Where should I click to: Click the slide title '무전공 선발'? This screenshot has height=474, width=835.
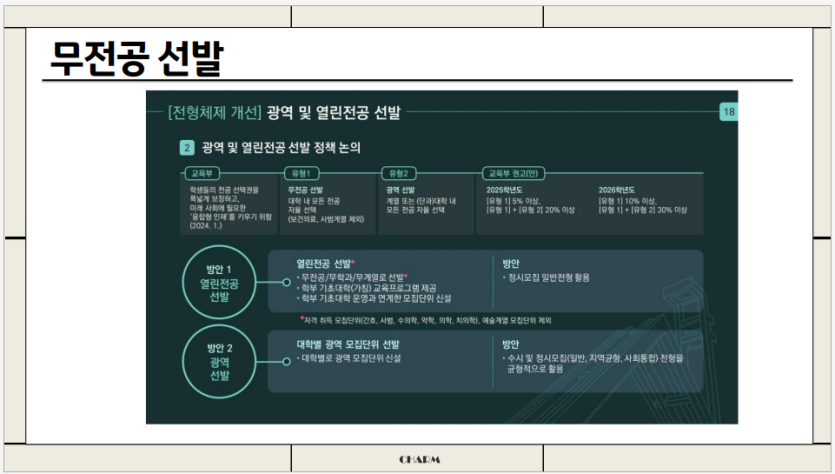click(137, 58)
